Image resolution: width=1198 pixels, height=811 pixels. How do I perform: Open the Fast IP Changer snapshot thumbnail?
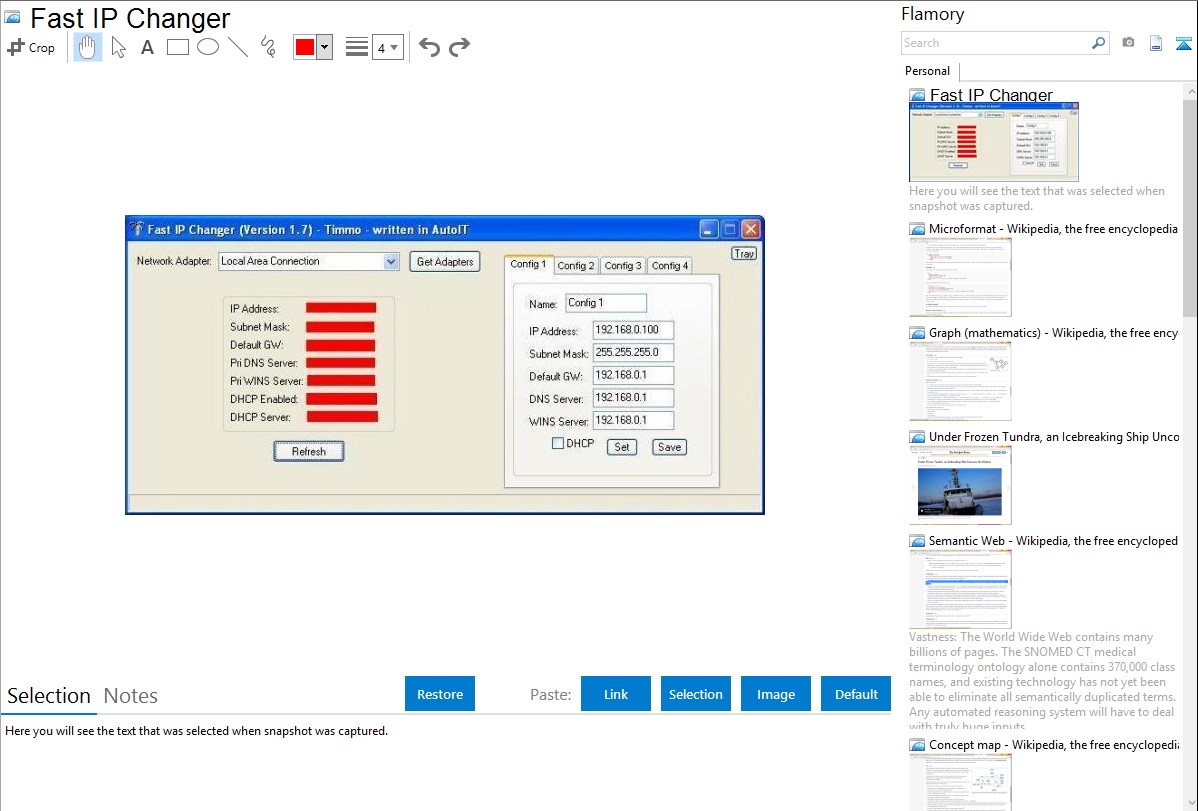[x=994, y=141]
